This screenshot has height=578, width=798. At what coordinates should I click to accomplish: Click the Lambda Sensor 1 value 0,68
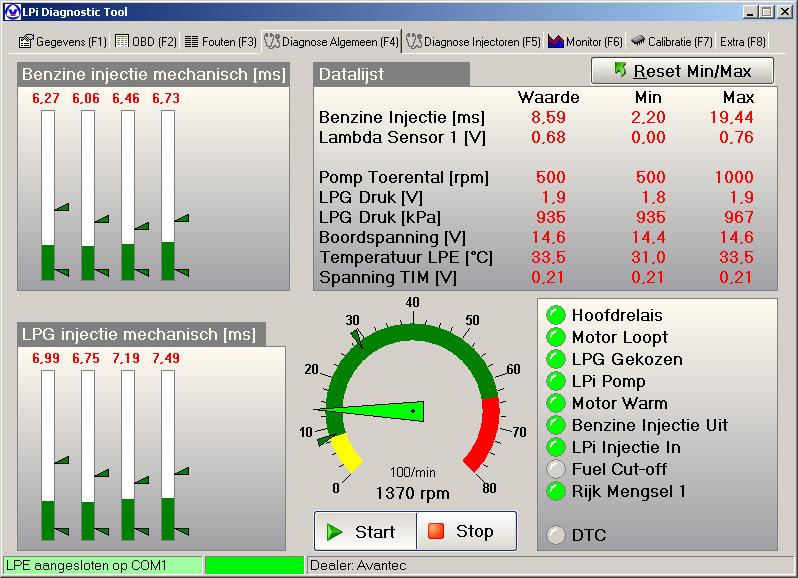click(548, 137)
